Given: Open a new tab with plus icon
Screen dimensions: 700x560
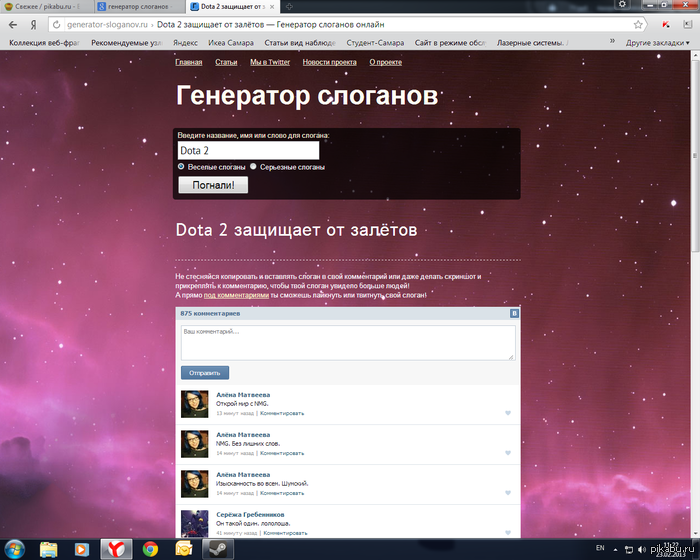Looking at the screenshot, I should (289, 7).
